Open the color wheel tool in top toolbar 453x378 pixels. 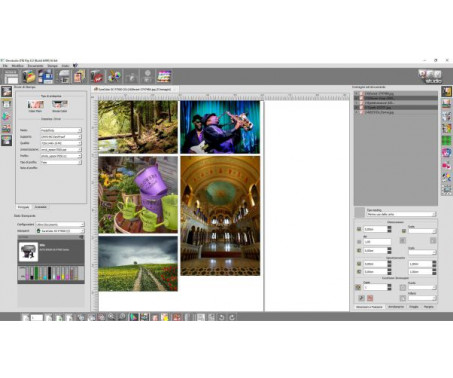click(114, 77)
